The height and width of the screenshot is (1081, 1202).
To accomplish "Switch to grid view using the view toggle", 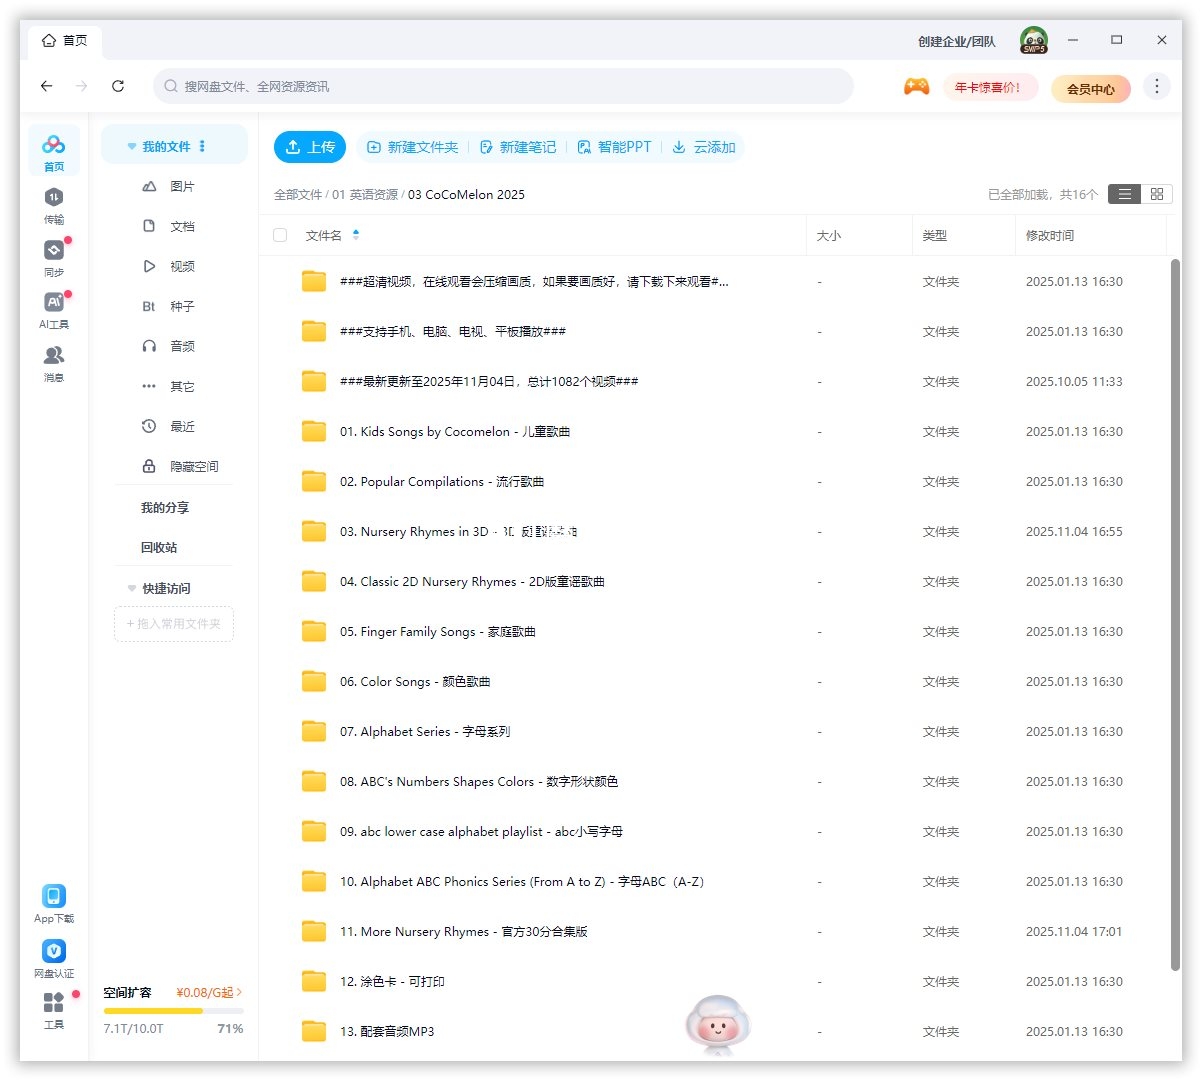I will (1157, 194).
